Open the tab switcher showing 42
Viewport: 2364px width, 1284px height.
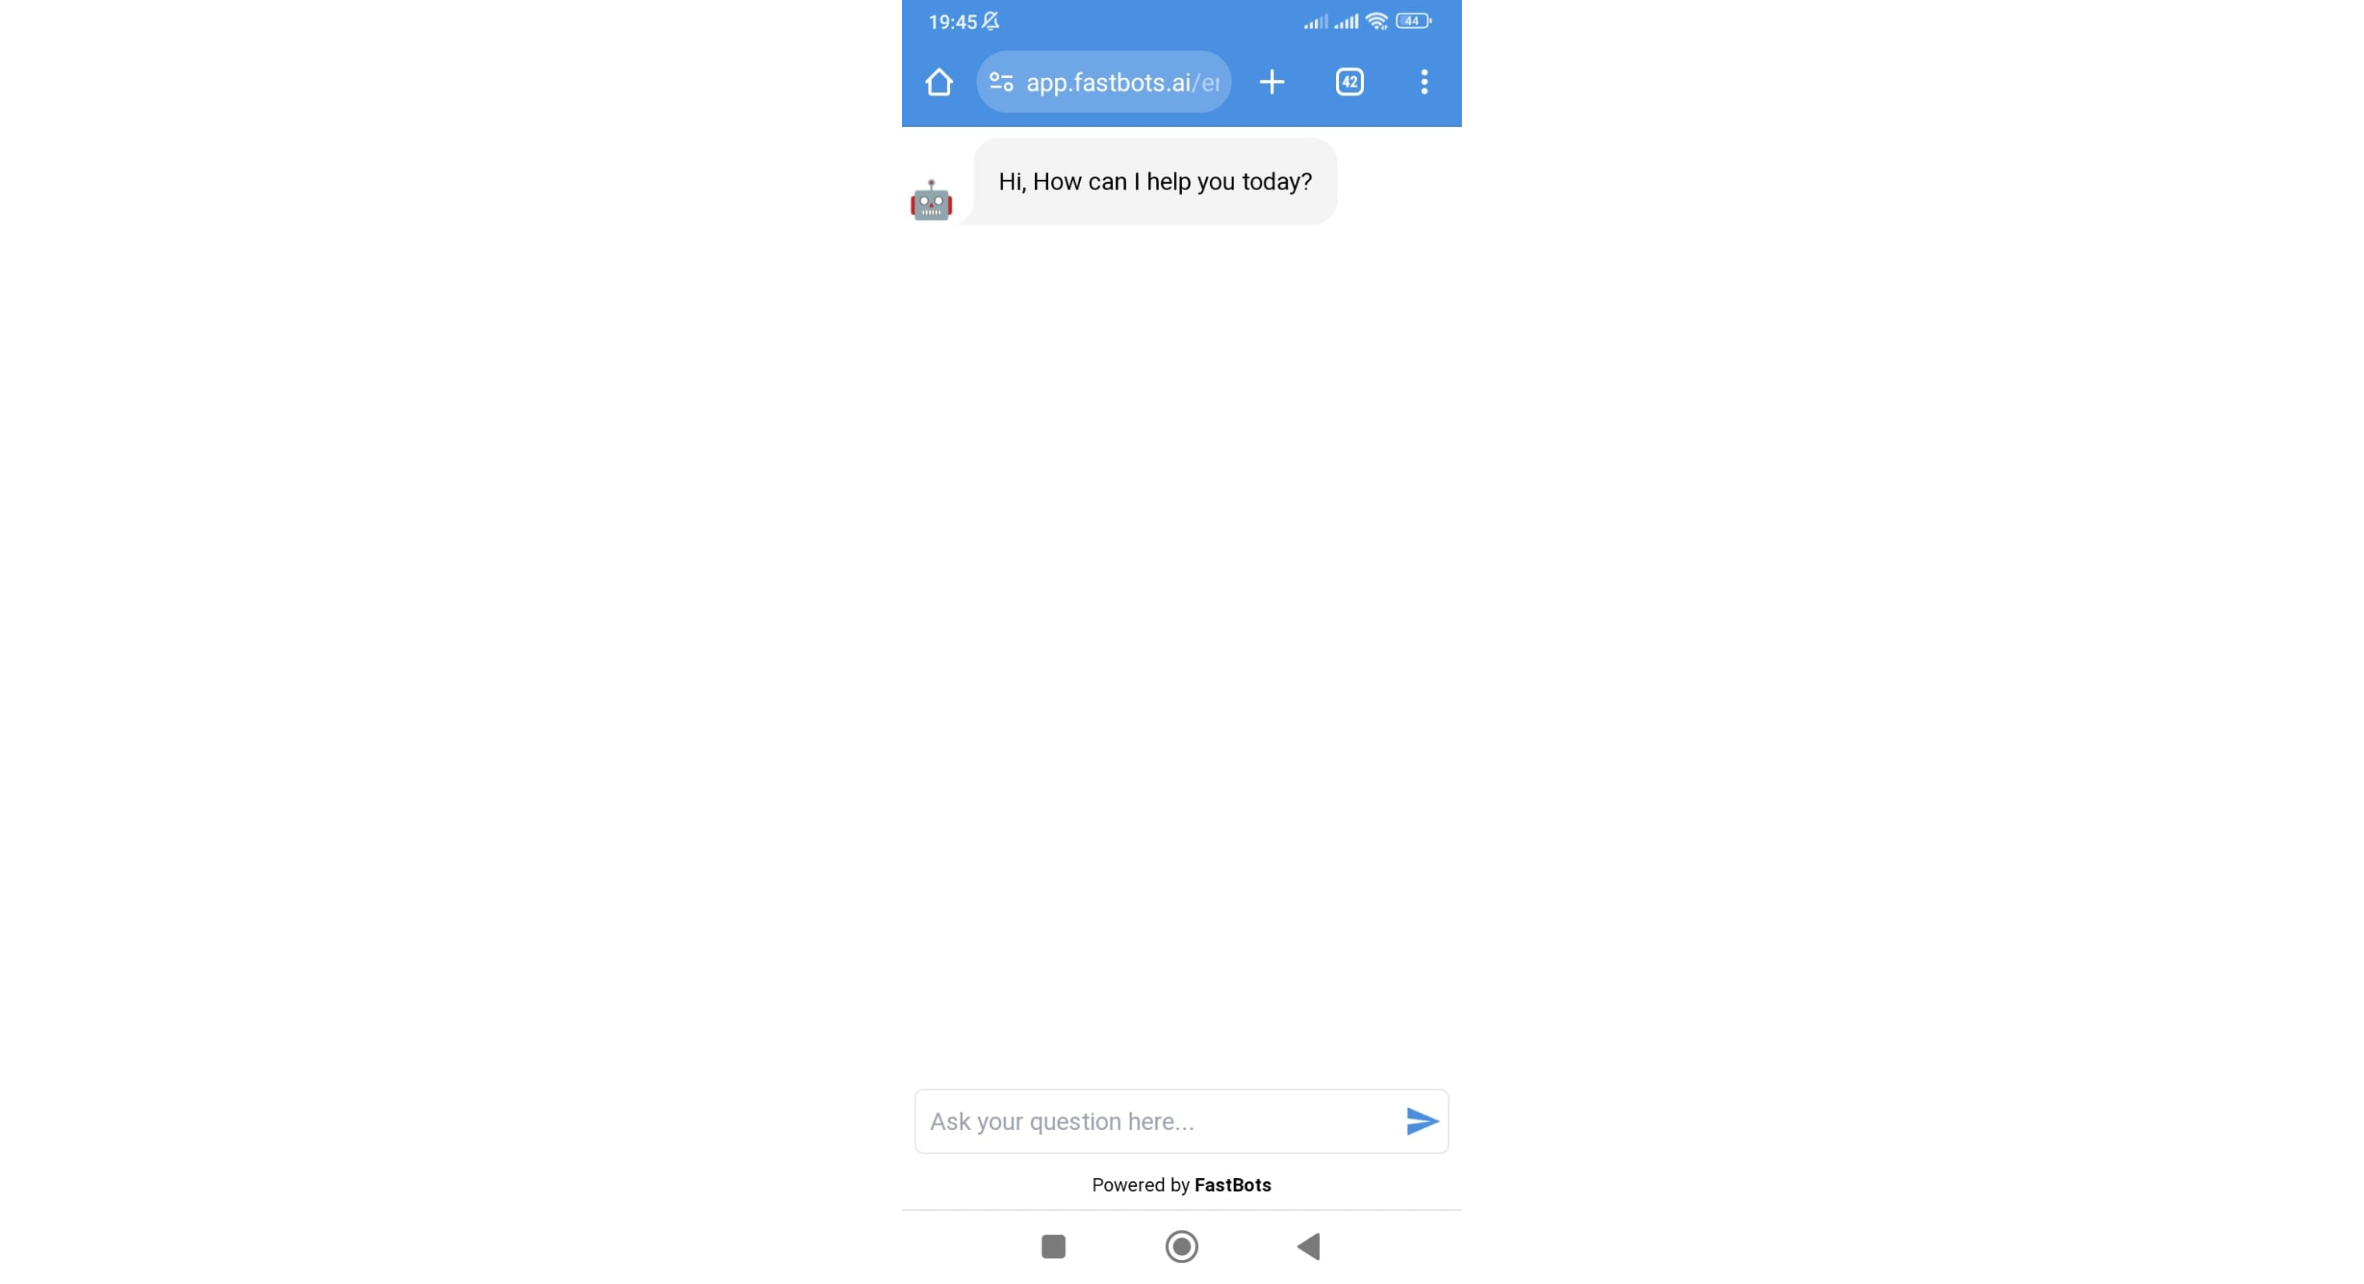click(1349, 82)
